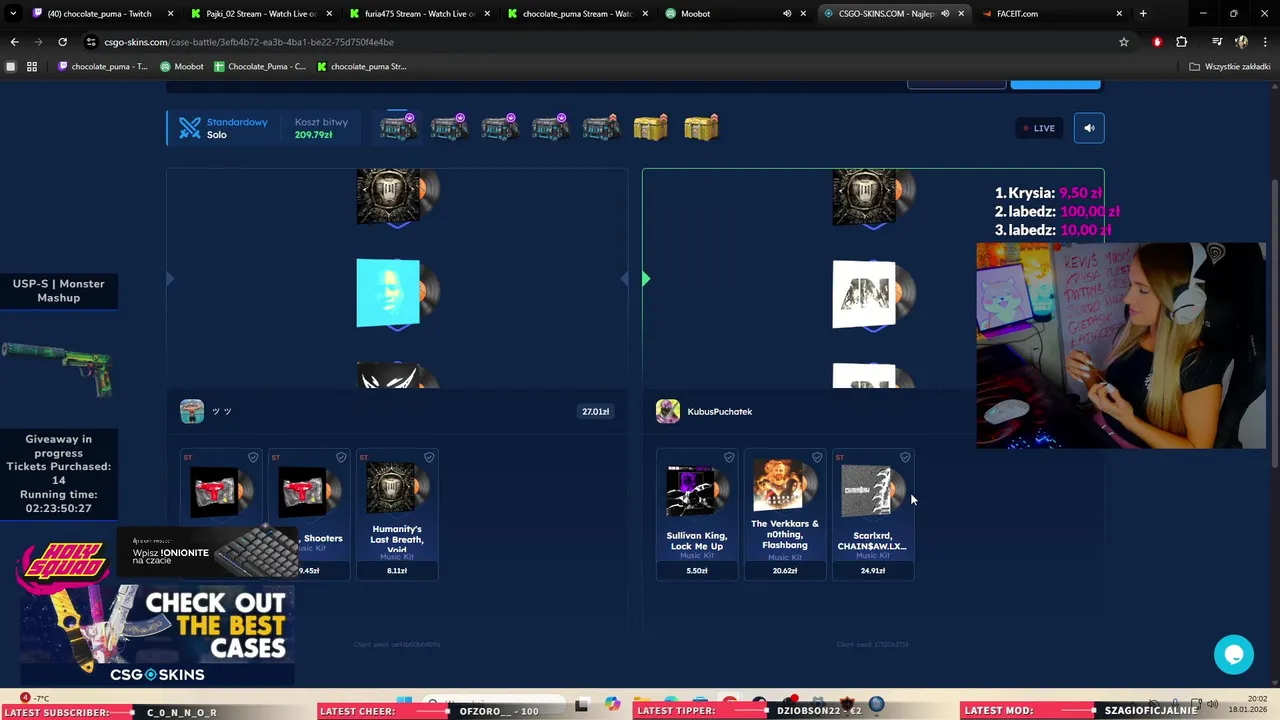
Task: Click KubusPuchatek player avatar
Action: pyautogui.click(x=668, y=411)
